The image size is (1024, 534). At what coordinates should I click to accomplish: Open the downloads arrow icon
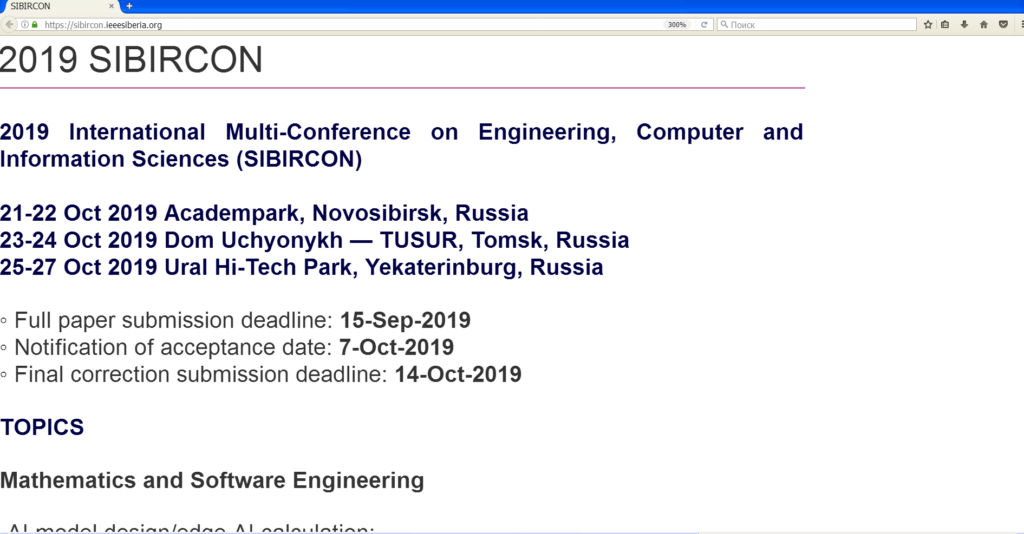[x=964, y=25]
